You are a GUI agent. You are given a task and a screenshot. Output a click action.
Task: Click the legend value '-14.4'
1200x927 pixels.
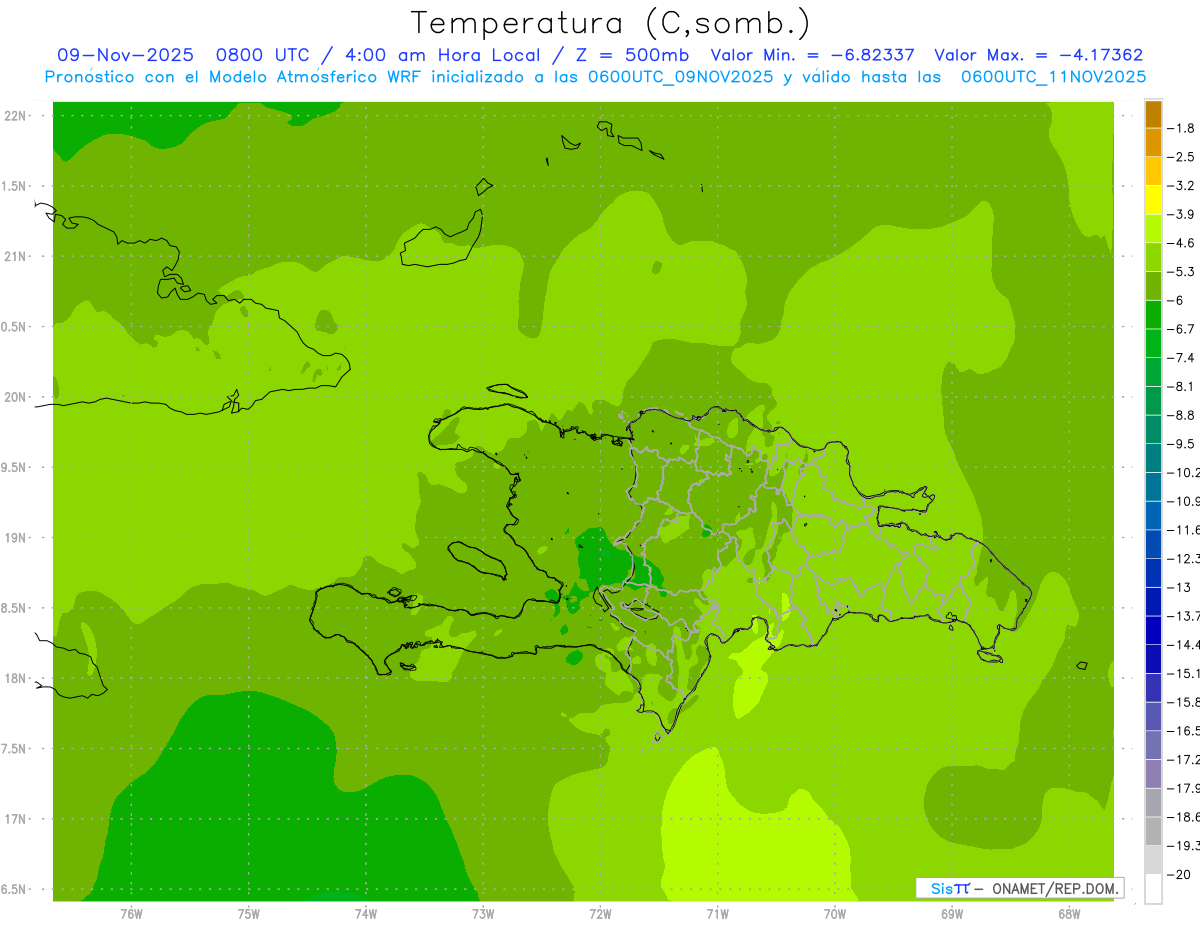pyautogui.click(x=1183, y=645)
